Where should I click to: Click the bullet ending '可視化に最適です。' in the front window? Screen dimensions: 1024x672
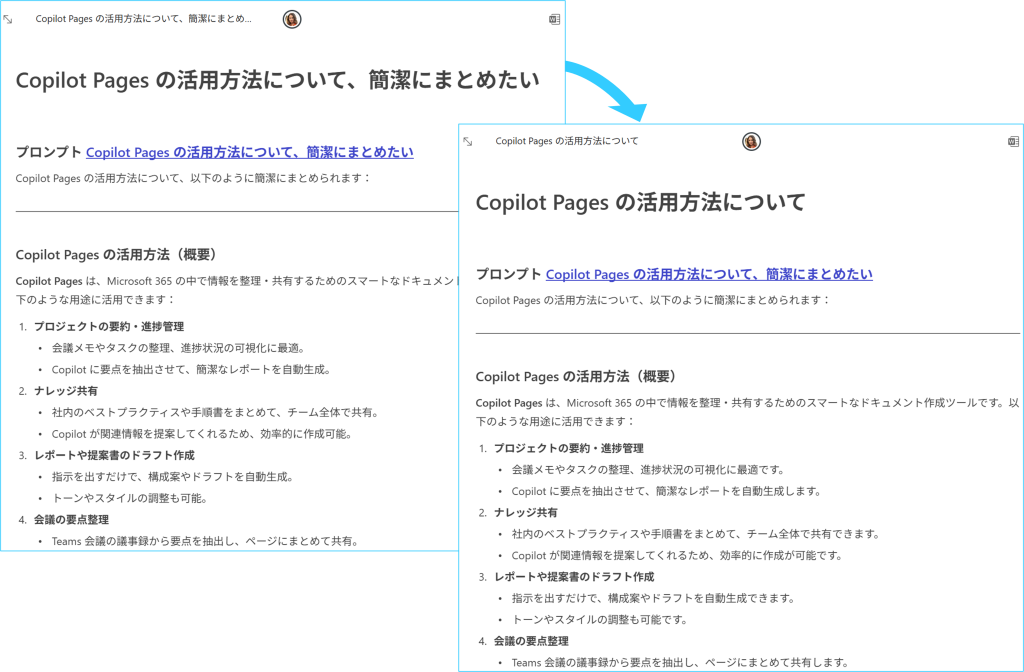click(648, 470)
